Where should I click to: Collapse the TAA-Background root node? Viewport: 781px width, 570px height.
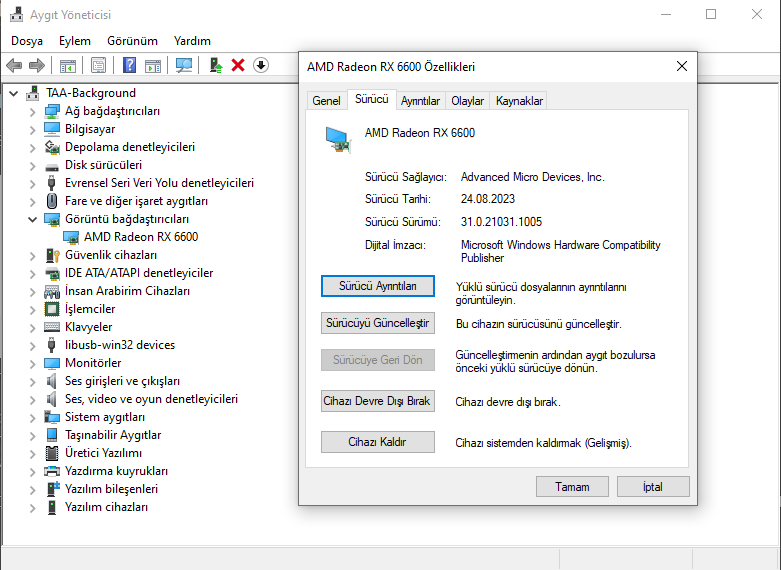coord(13,93)
